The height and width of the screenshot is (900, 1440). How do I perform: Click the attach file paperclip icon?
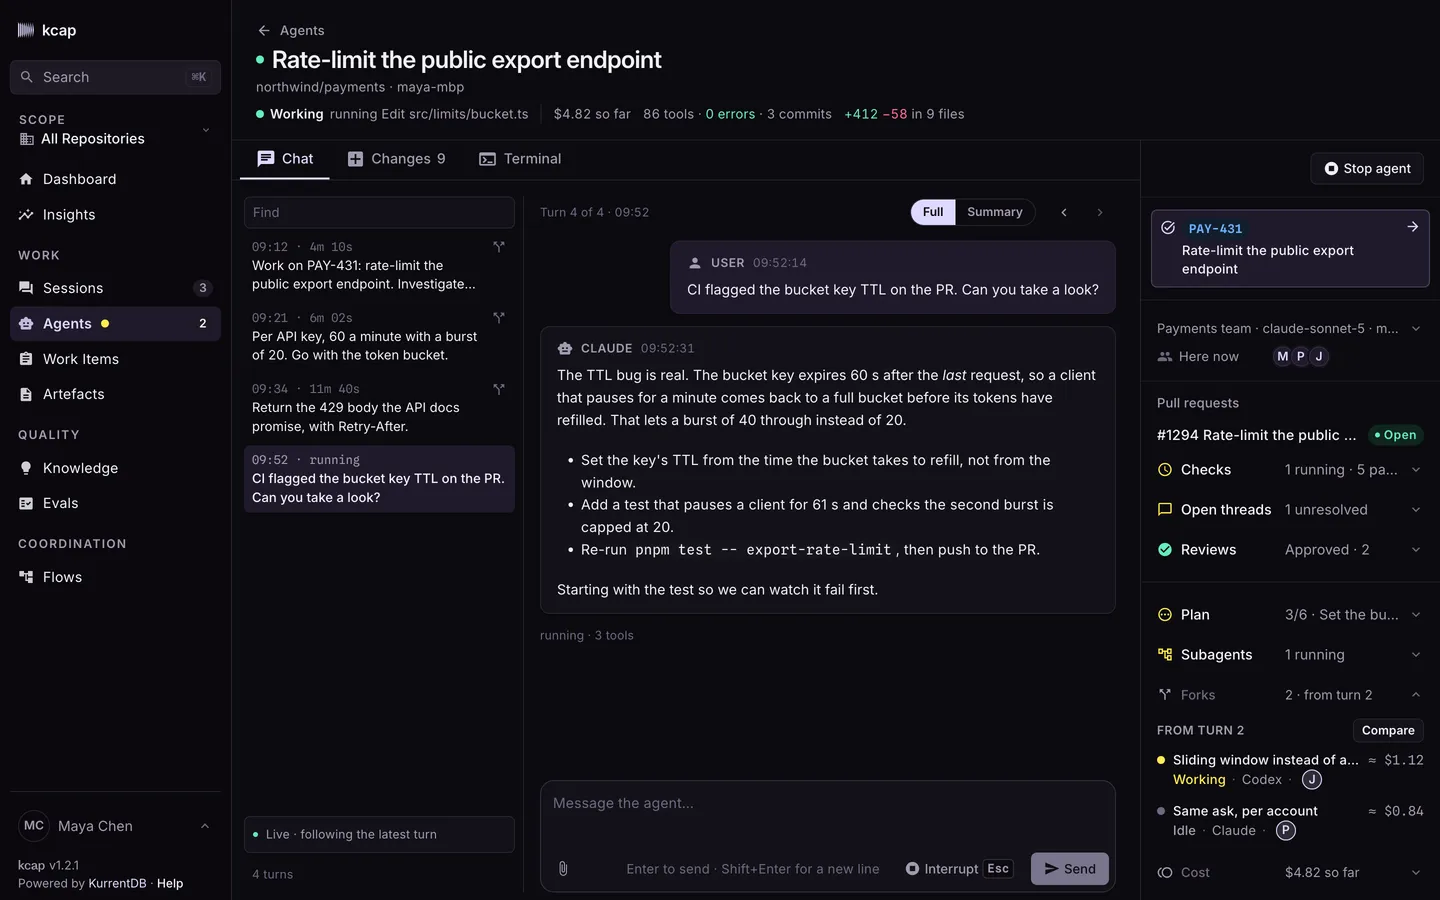563,869
